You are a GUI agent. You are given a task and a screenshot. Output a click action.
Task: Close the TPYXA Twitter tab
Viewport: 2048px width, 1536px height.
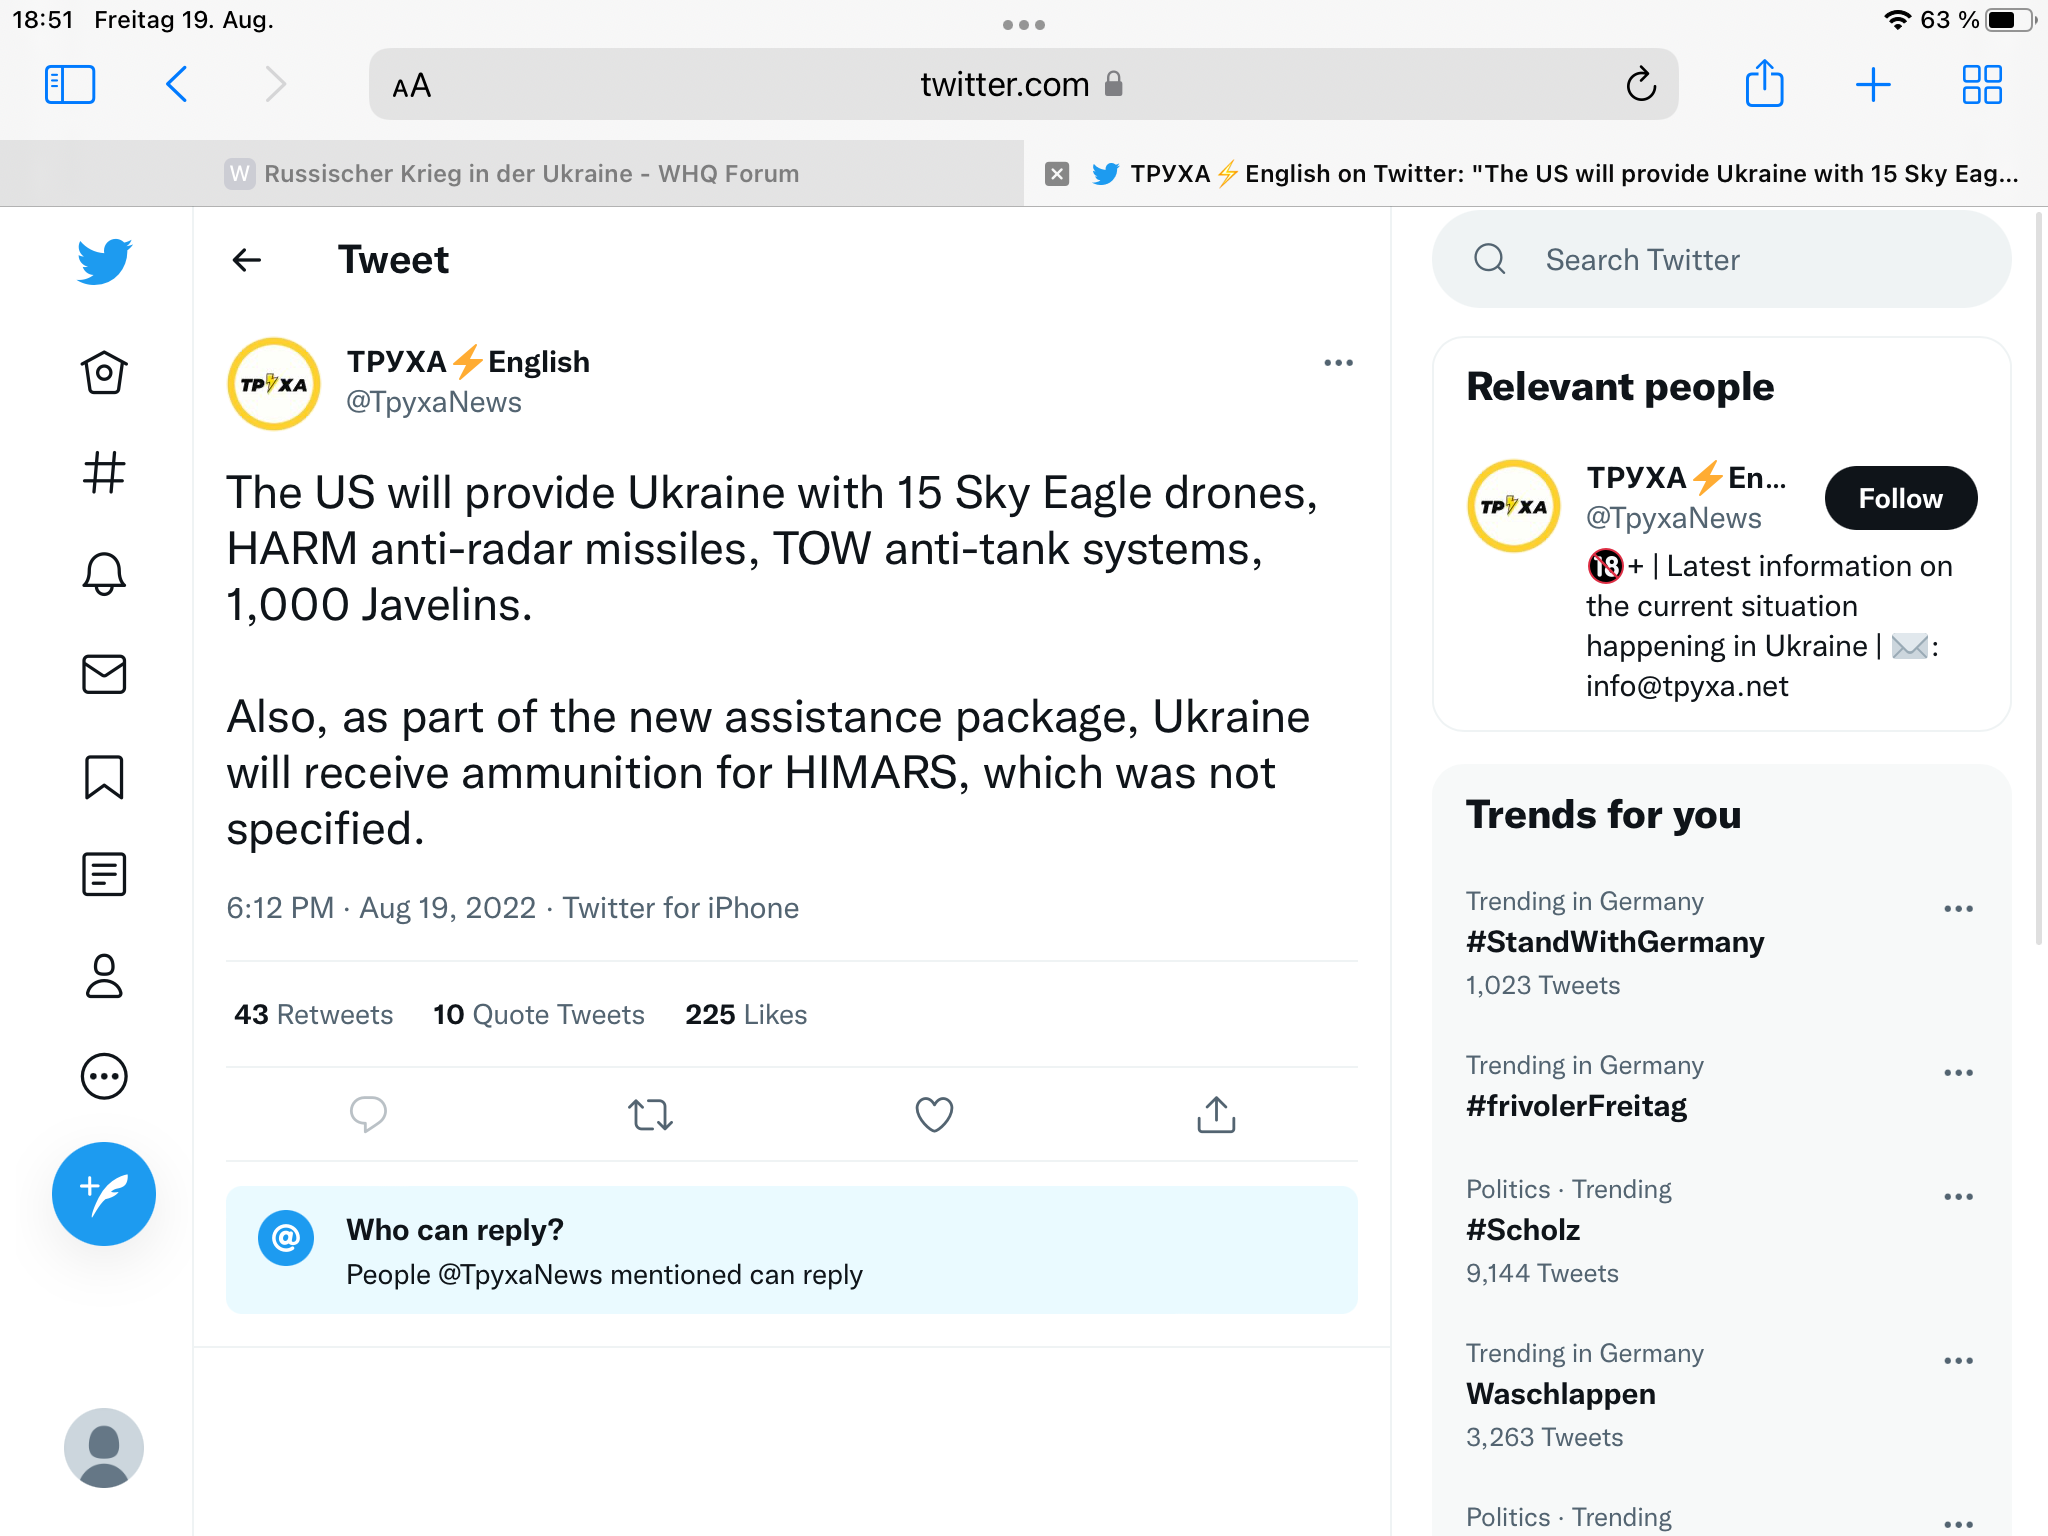1057,174
